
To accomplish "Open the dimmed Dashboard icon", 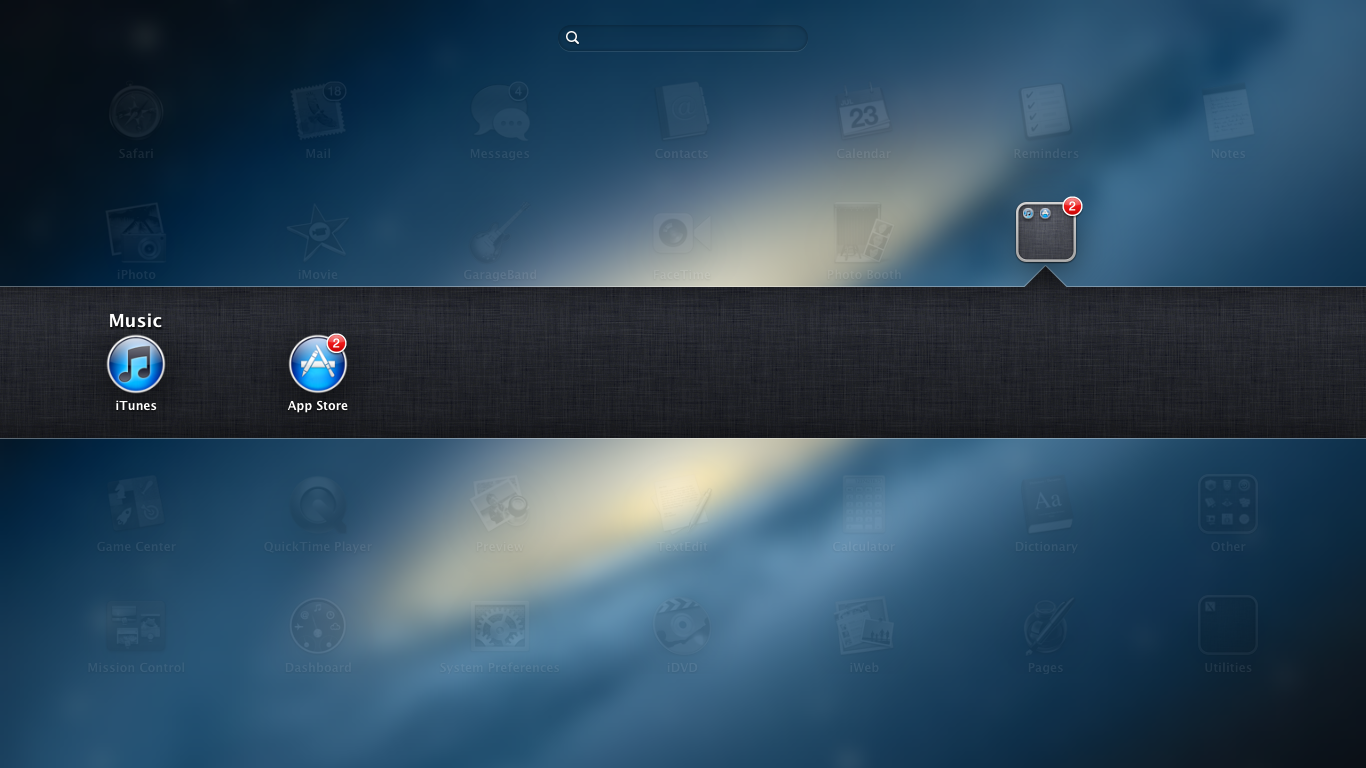I will pos(318,625).
